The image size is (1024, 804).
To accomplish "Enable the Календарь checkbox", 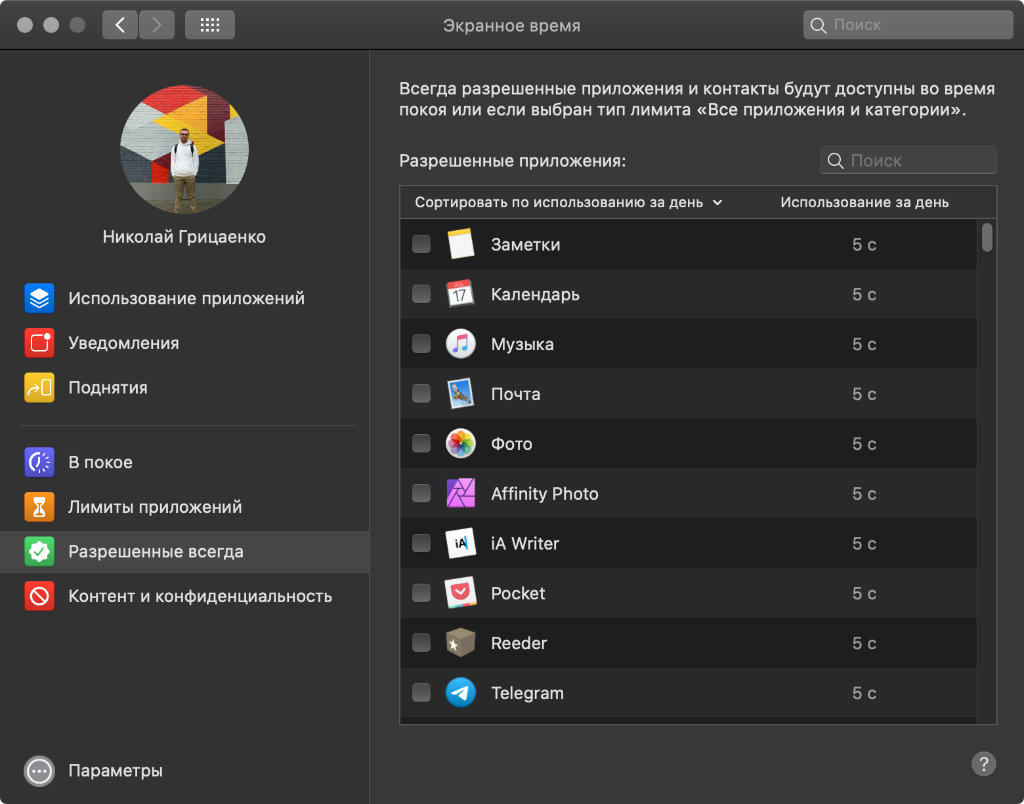I will click(421, 294).
